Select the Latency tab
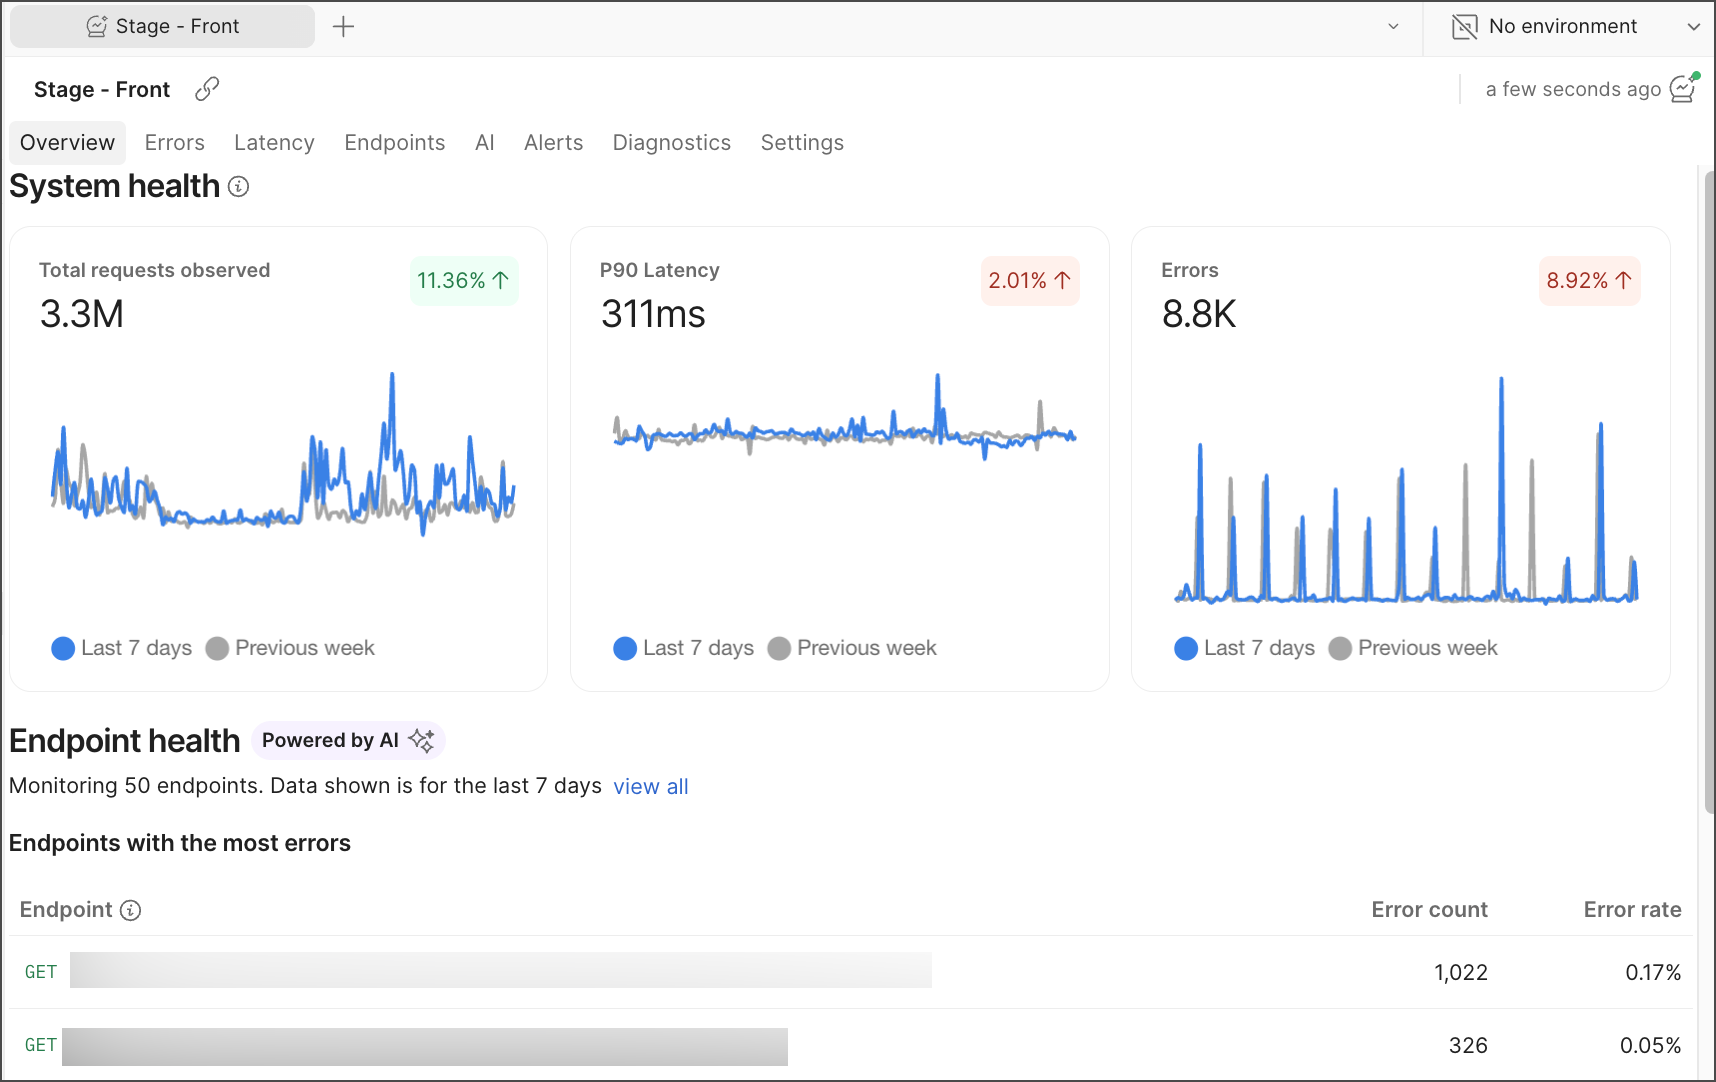This screenshot has height=1082, width=1716. click(x=274, y=143)
